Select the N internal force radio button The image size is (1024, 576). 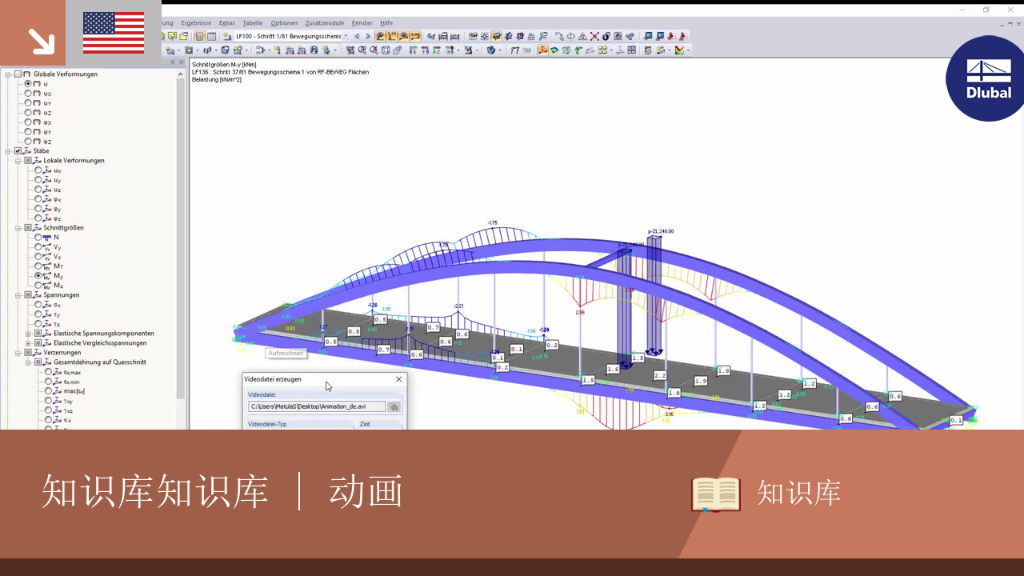click(38, 237)
